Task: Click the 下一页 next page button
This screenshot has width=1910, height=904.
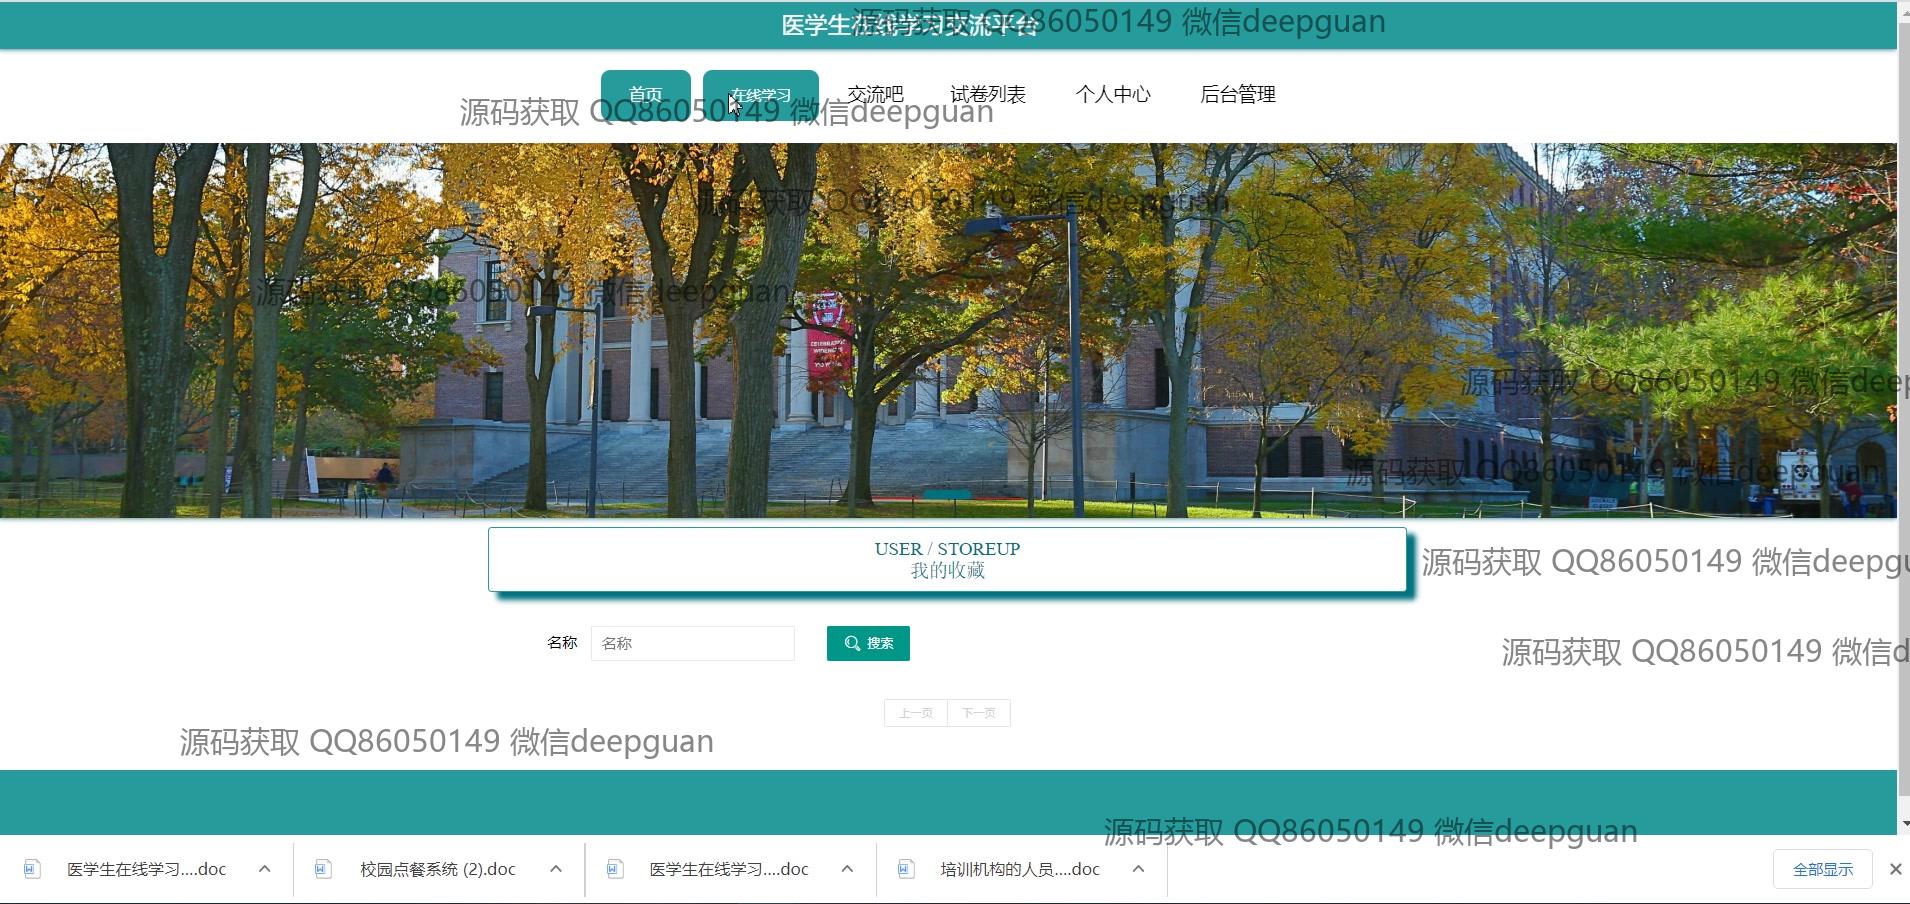Action: 978,713
